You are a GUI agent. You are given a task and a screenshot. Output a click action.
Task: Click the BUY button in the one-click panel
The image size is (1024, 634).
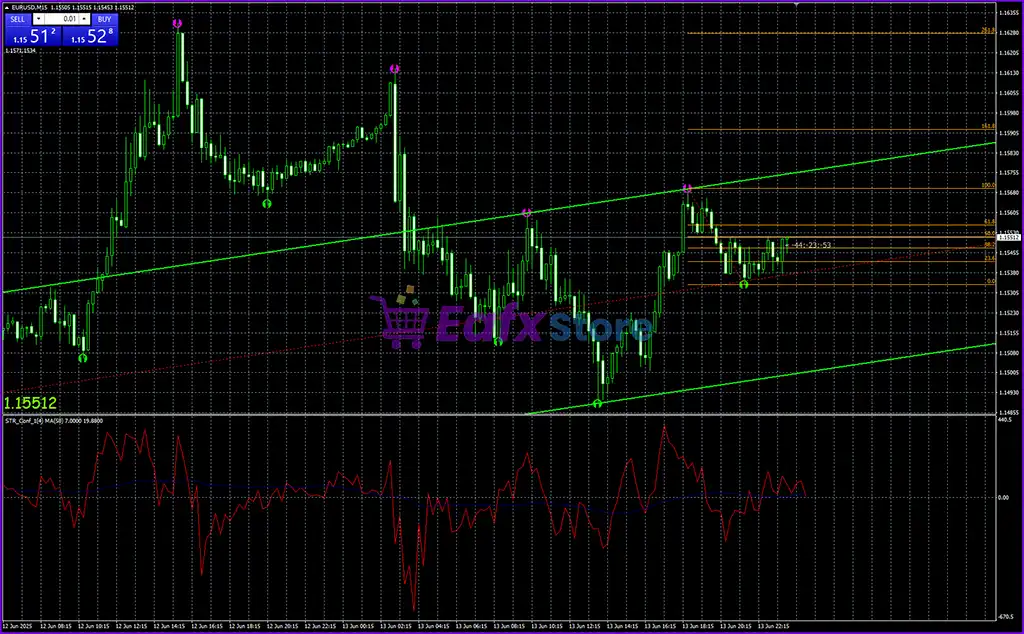point(104,19)
